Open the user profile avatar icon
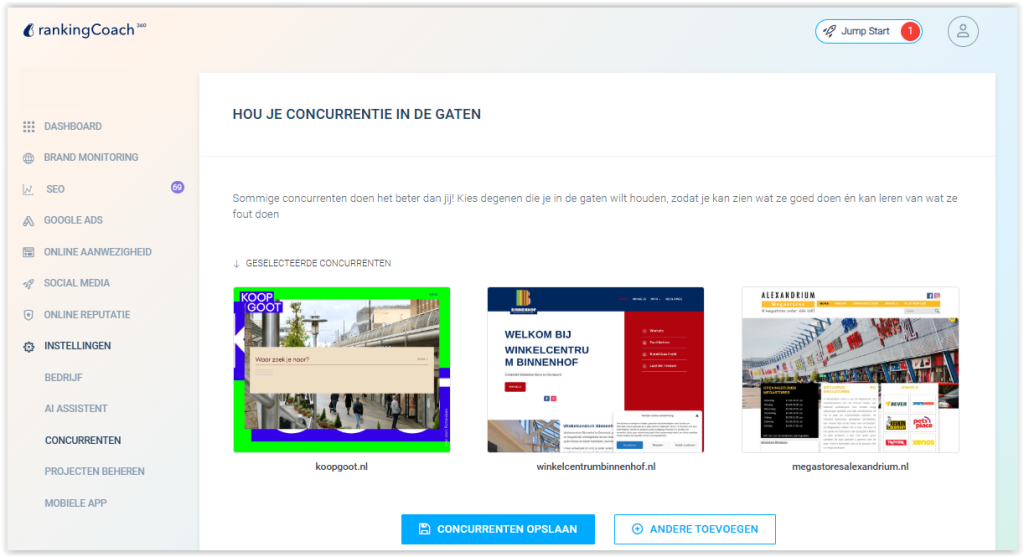 [962, 31]
